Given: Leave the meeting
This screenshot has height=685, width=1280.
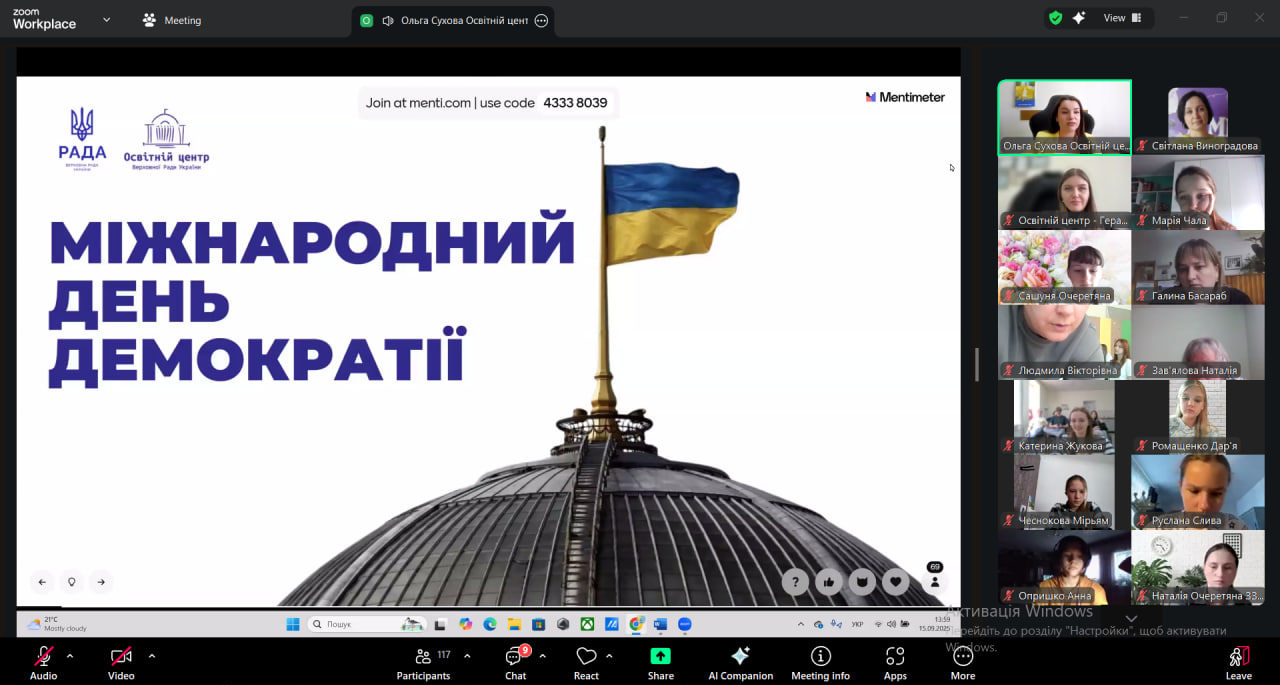Looking at the screenshot, I should 1238,662.
